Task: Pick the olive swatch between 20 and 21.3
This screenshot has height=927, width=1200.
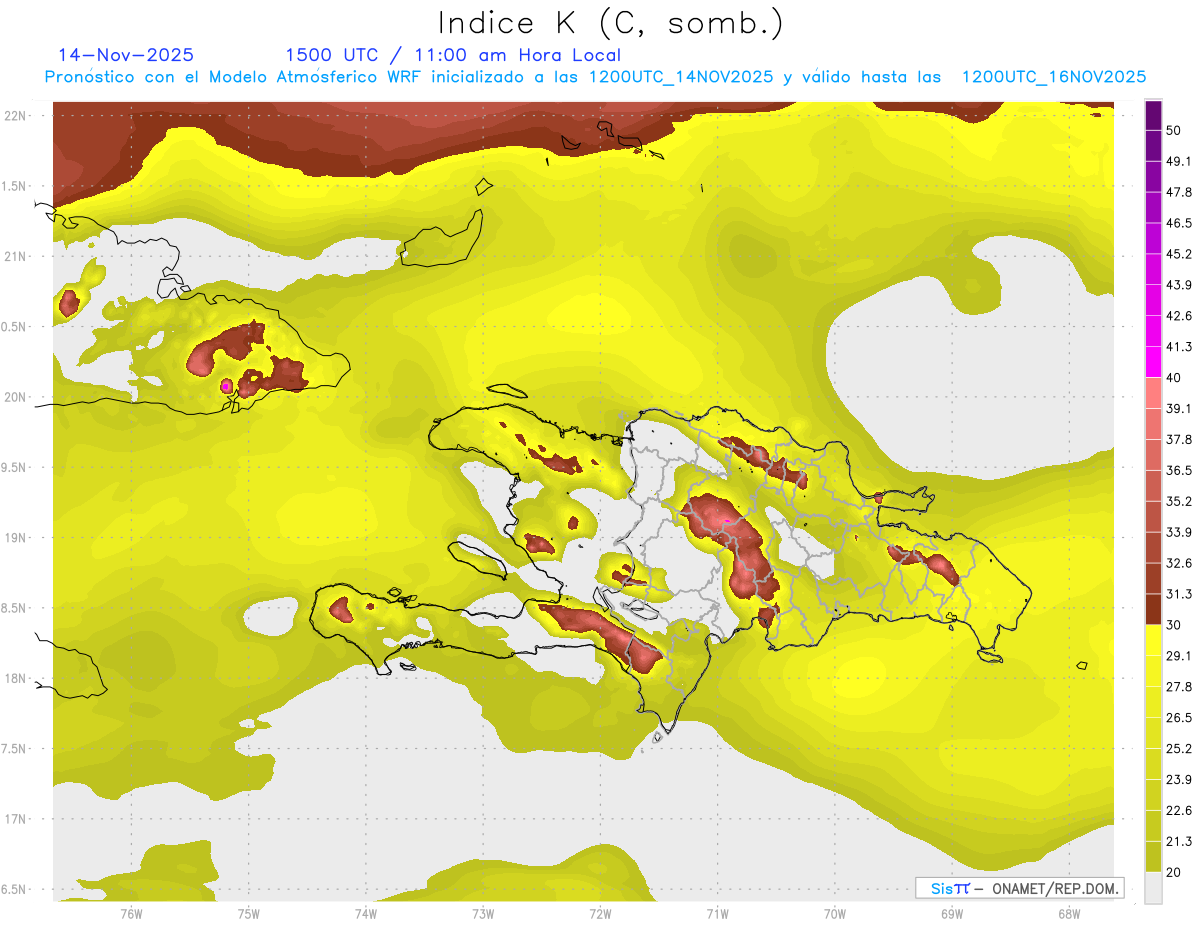Action: (x=1153, y=857)
